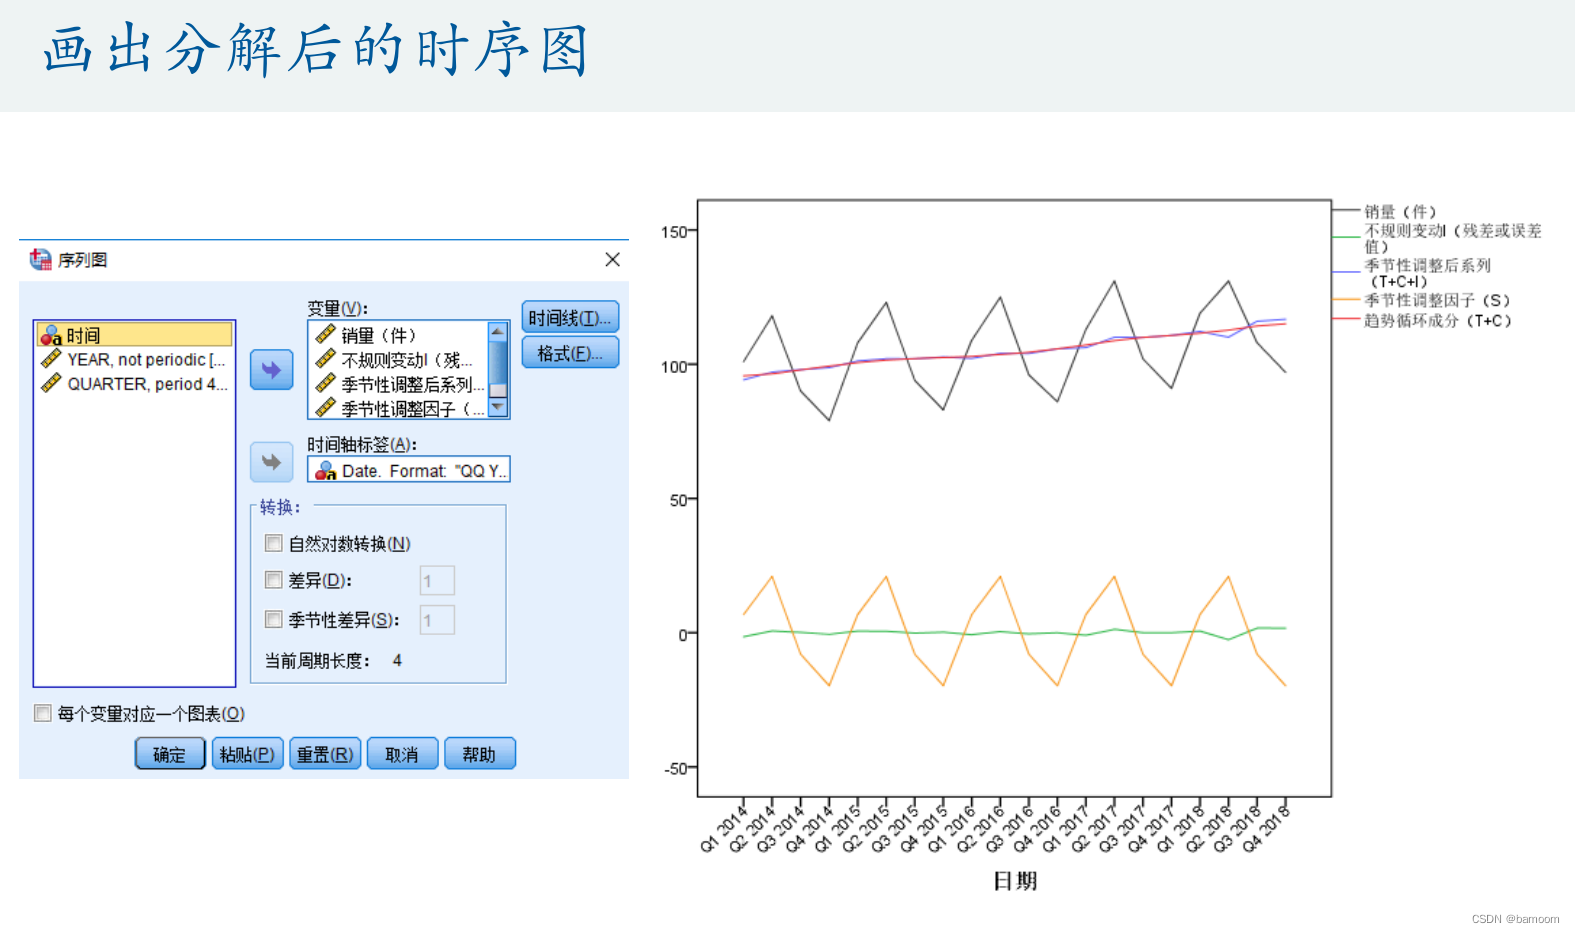Image resolution: width=1575 pixels, height=933 pixels.
Task: Click the 150 y-axis tick label
Action: point(674,232)
